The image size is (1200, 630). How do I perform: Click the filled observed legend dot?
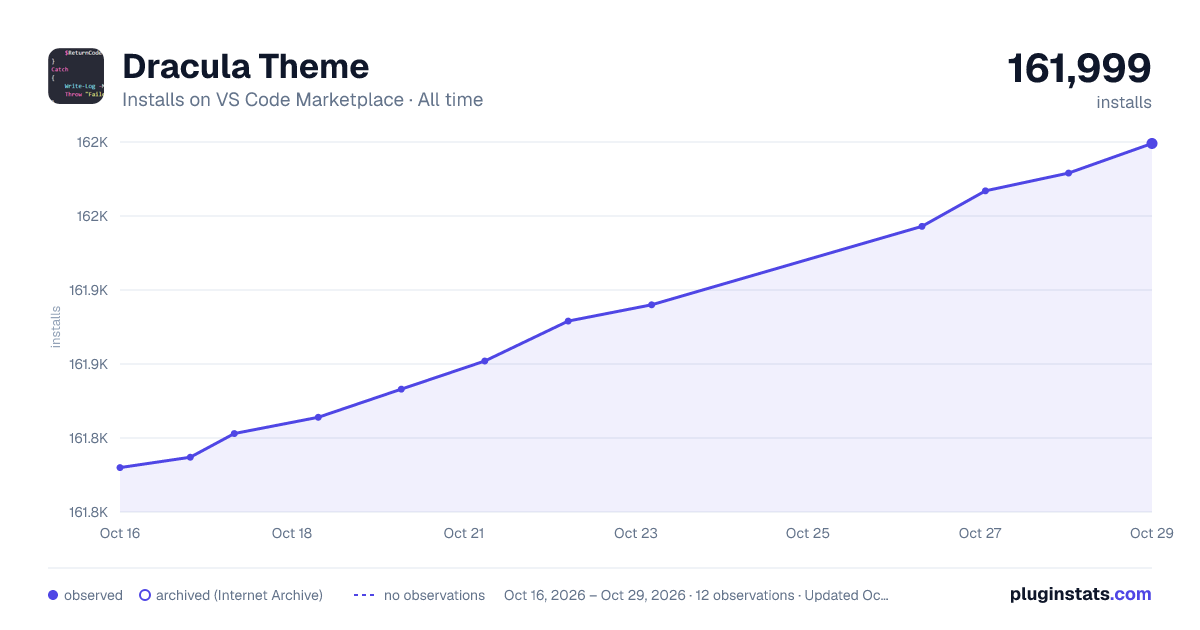click(53, 595)
